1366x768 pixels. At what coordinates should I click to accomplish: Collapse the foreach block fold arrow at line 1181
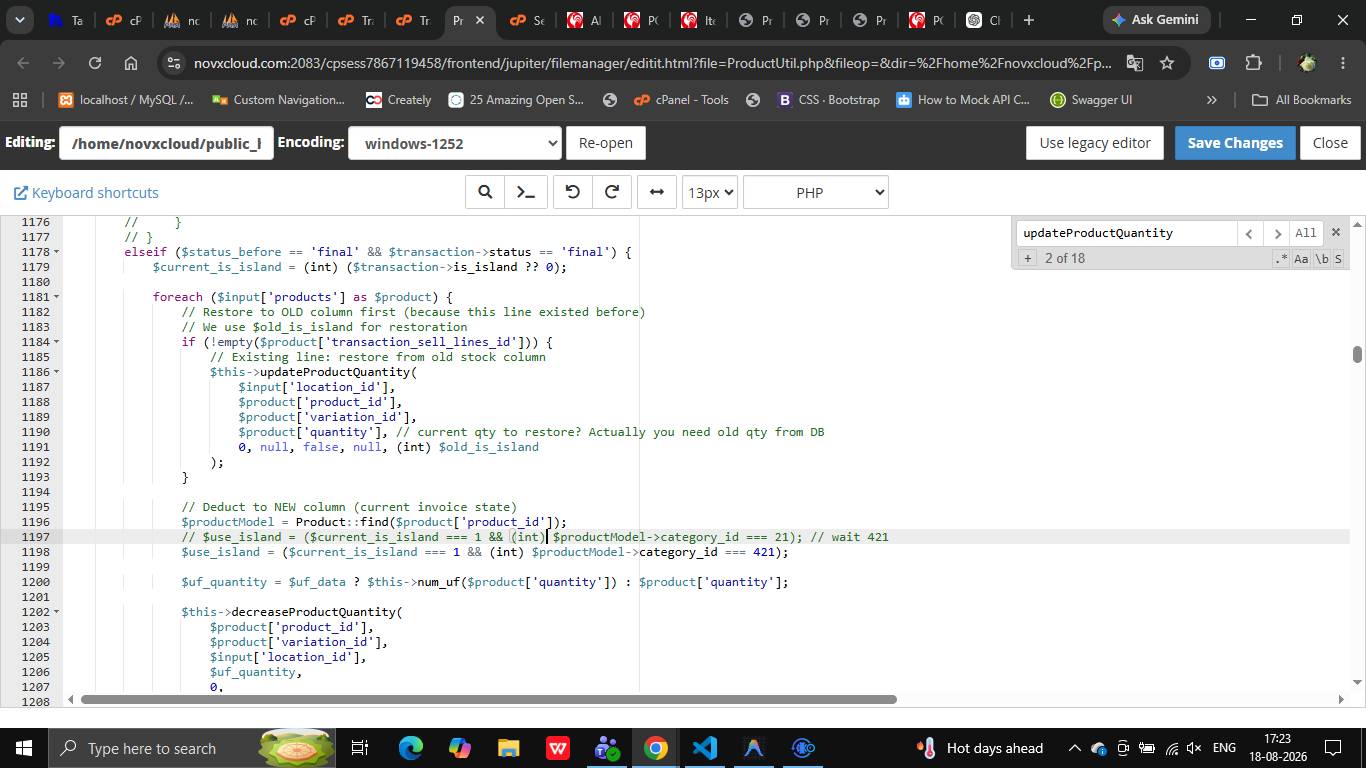point(56,297)
